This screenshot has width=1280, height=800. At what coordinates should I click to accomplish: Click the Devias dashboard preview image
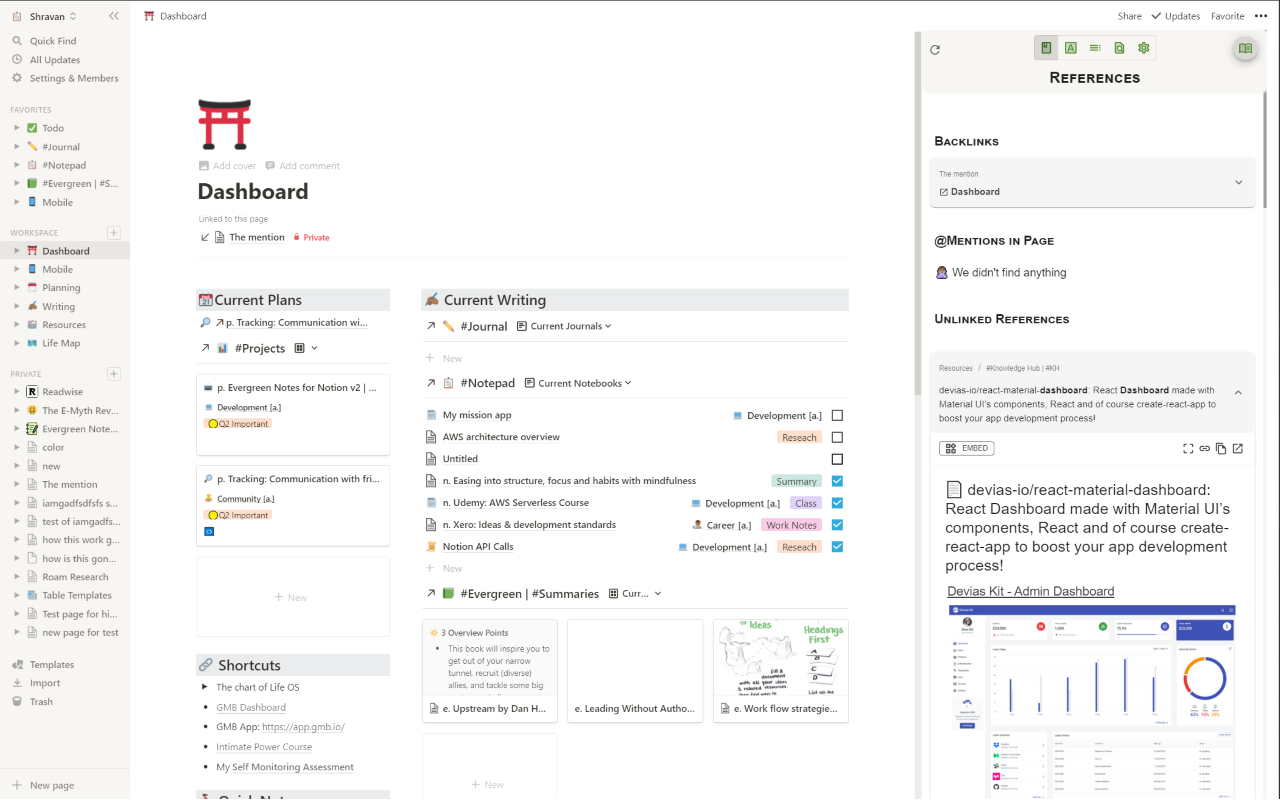1091,701
